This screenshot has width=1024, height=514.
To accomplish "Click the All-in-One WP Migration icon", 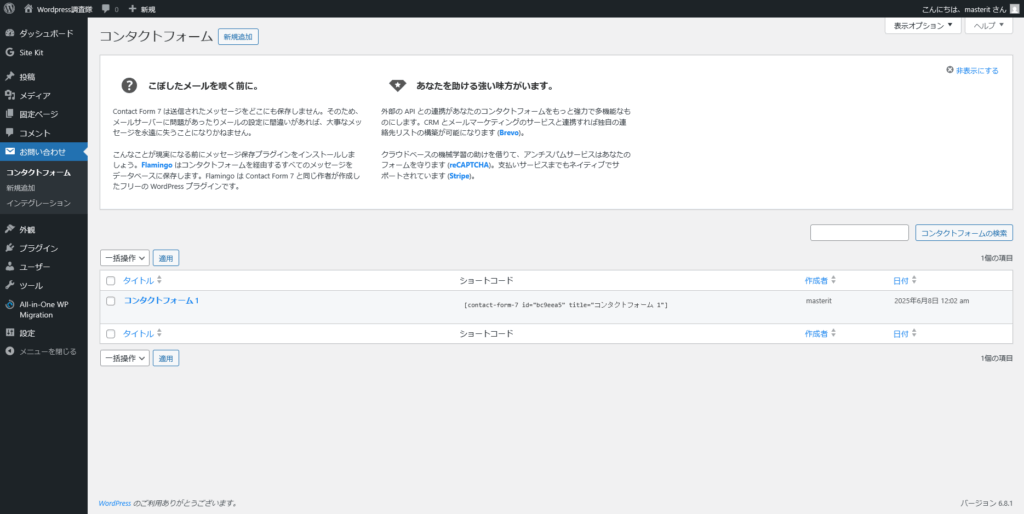I will click(10, 304).
